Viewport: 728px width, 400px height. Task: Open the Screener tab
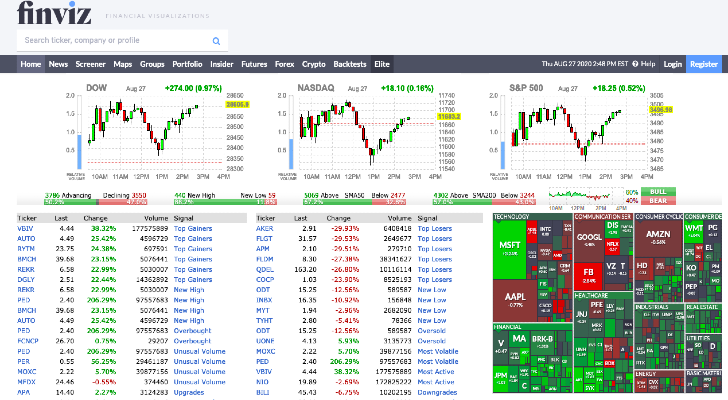90,64
